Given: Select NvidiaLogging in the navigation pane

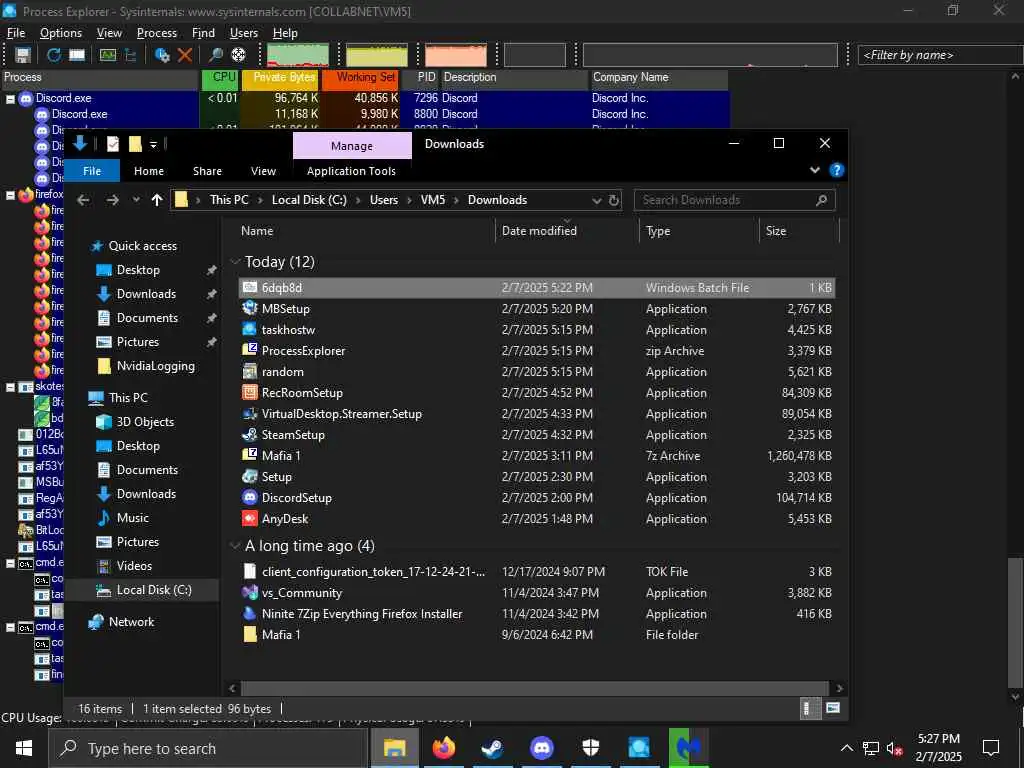Looking at the screenshot, I should point(155,366).
